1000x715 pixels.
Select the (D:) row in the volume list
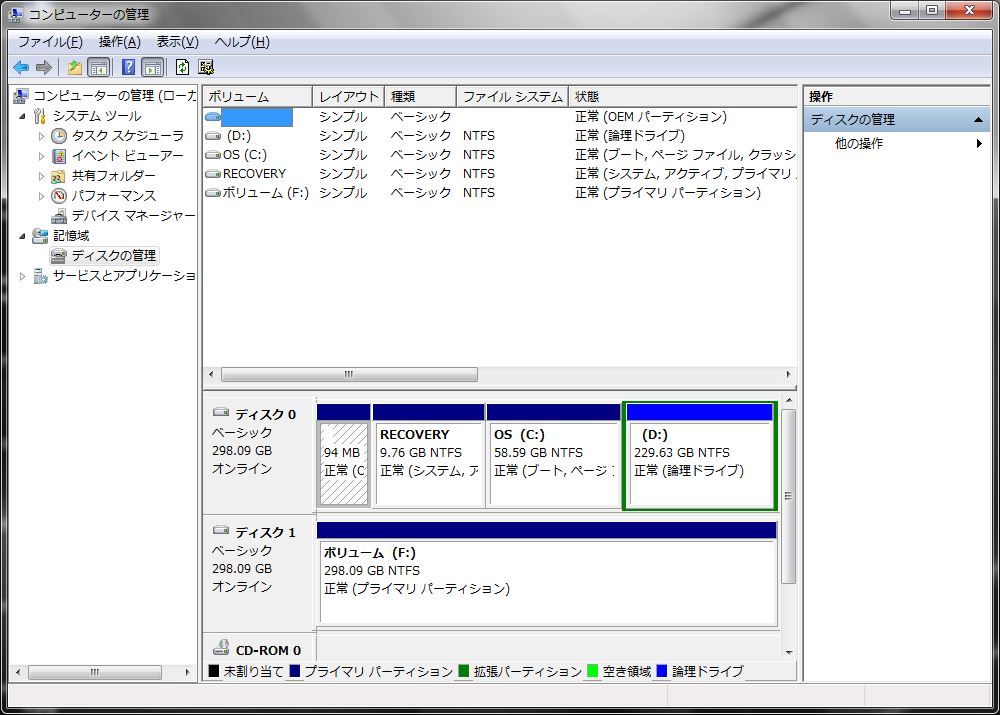(x=500, y=136)
